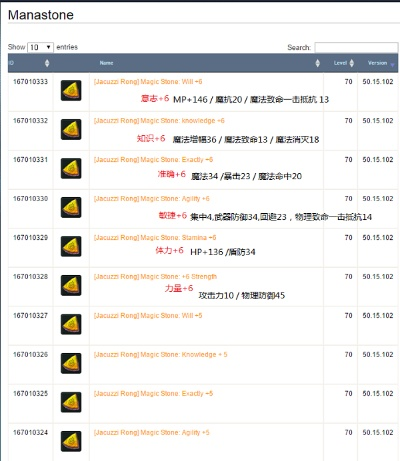This screenshot has width=400, height=461.
Task: Click the manastone icon in row 167010333
Action: [71, 90]
